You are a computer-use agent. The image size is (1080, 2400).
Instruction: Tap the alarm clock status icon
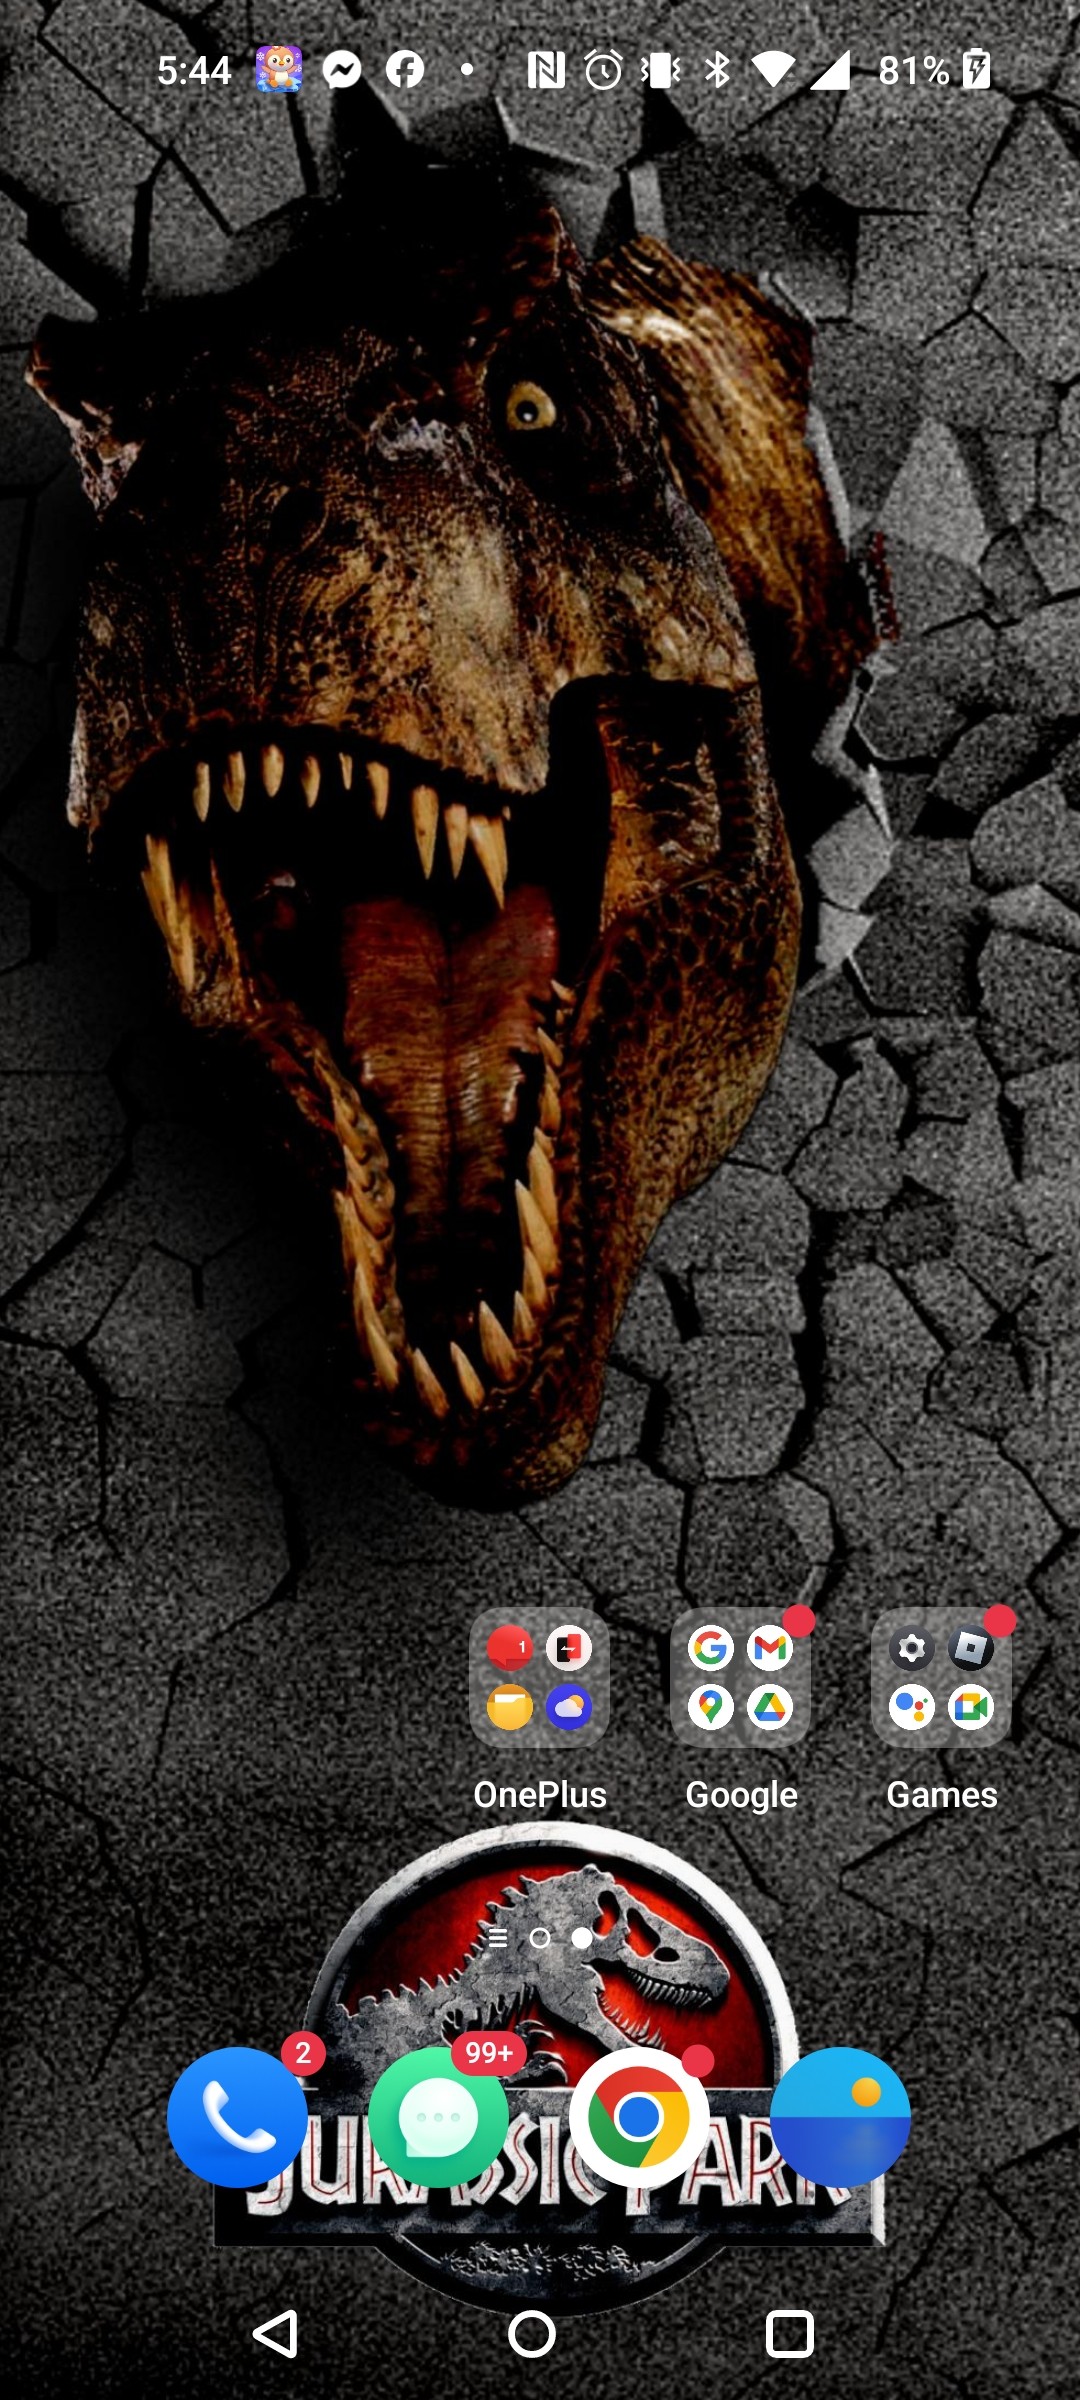(603, 70)
